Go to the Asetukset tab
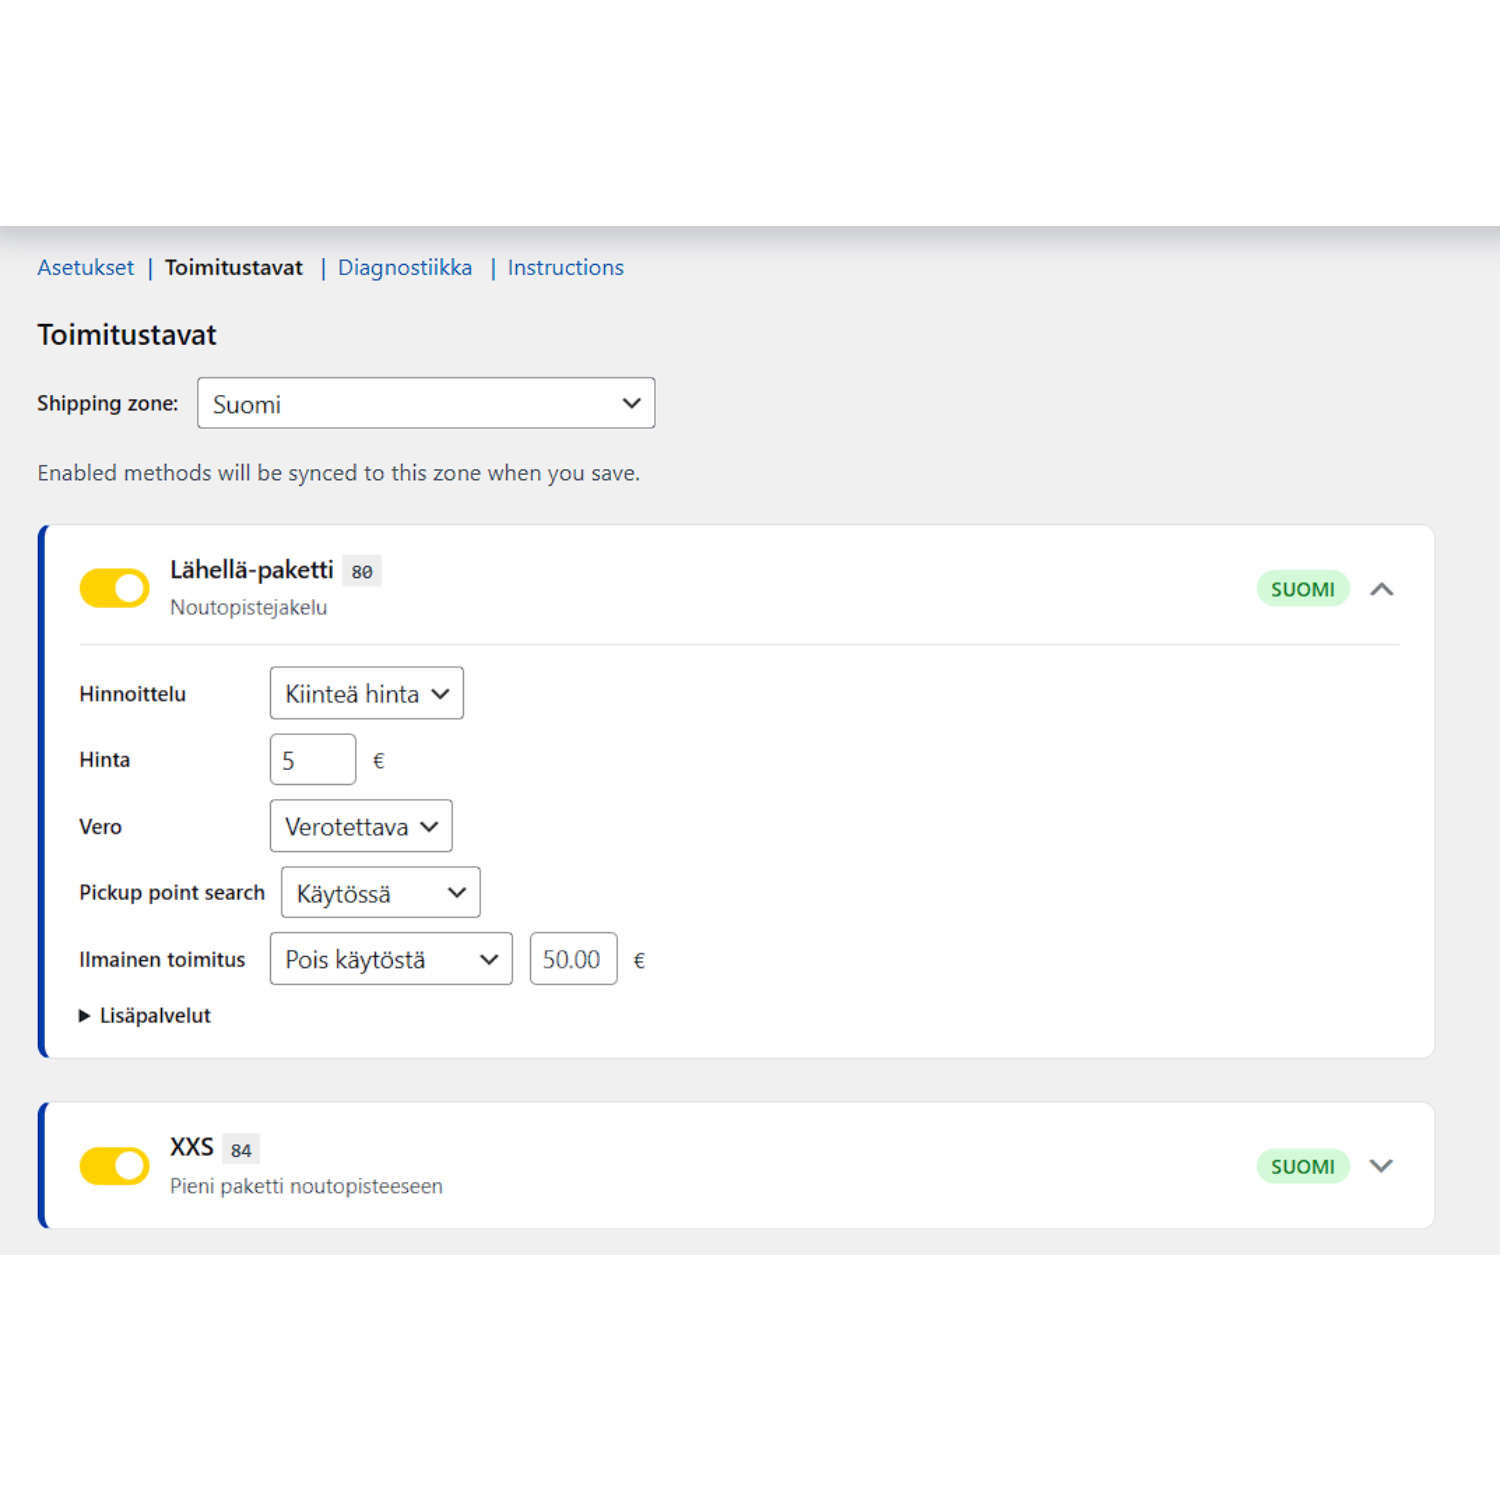Screen dimensions: 1500x1500 point(85,268)
